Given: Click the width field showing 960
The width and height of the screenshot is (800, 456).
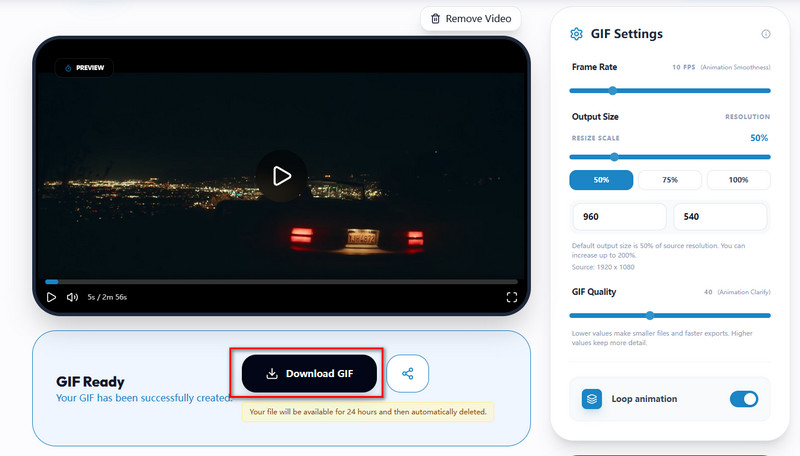Looking at the screenshot, I should (x=619, y=217).
